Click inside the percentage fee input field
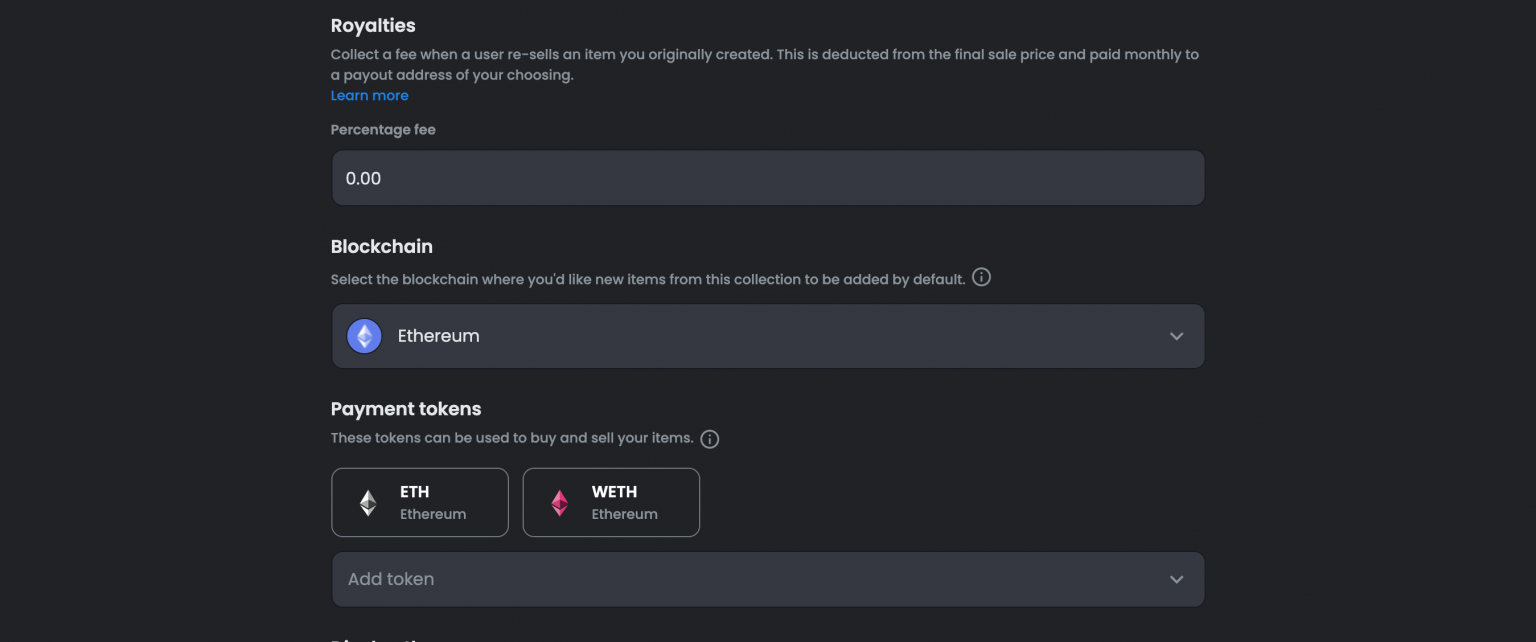The width and height of the screenshot is (1536, 642). point(768,177)
